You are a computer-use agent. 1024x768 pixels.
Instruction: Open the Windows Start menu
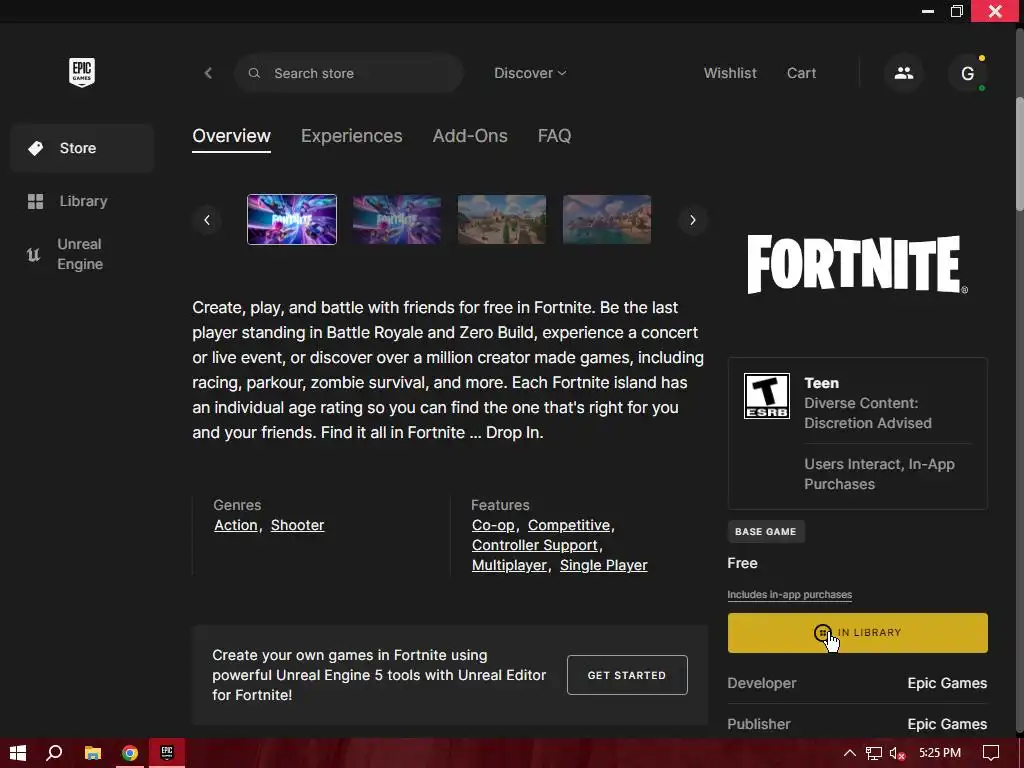click(x=18, y=753)
